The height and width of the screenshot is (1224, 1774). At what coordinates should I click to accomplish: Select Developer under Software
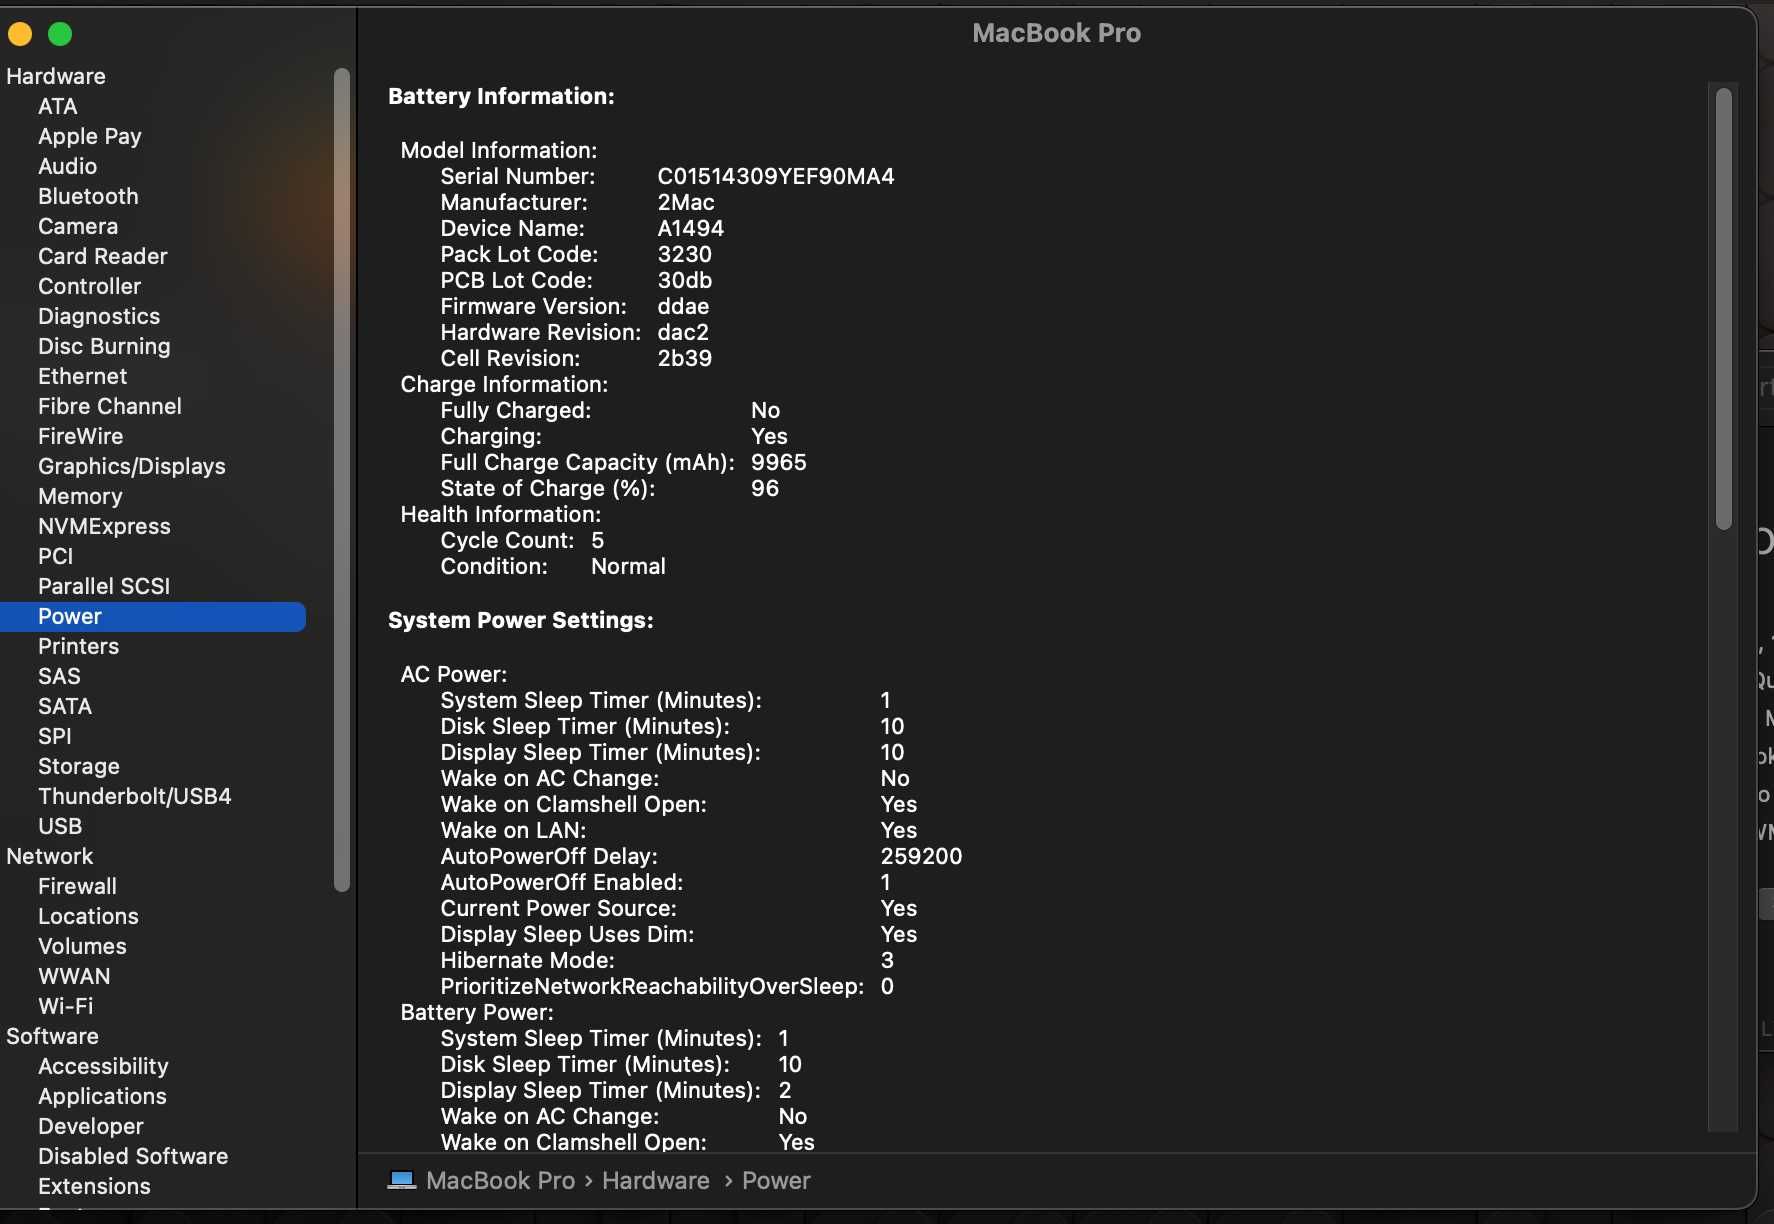pos(91,1126)
